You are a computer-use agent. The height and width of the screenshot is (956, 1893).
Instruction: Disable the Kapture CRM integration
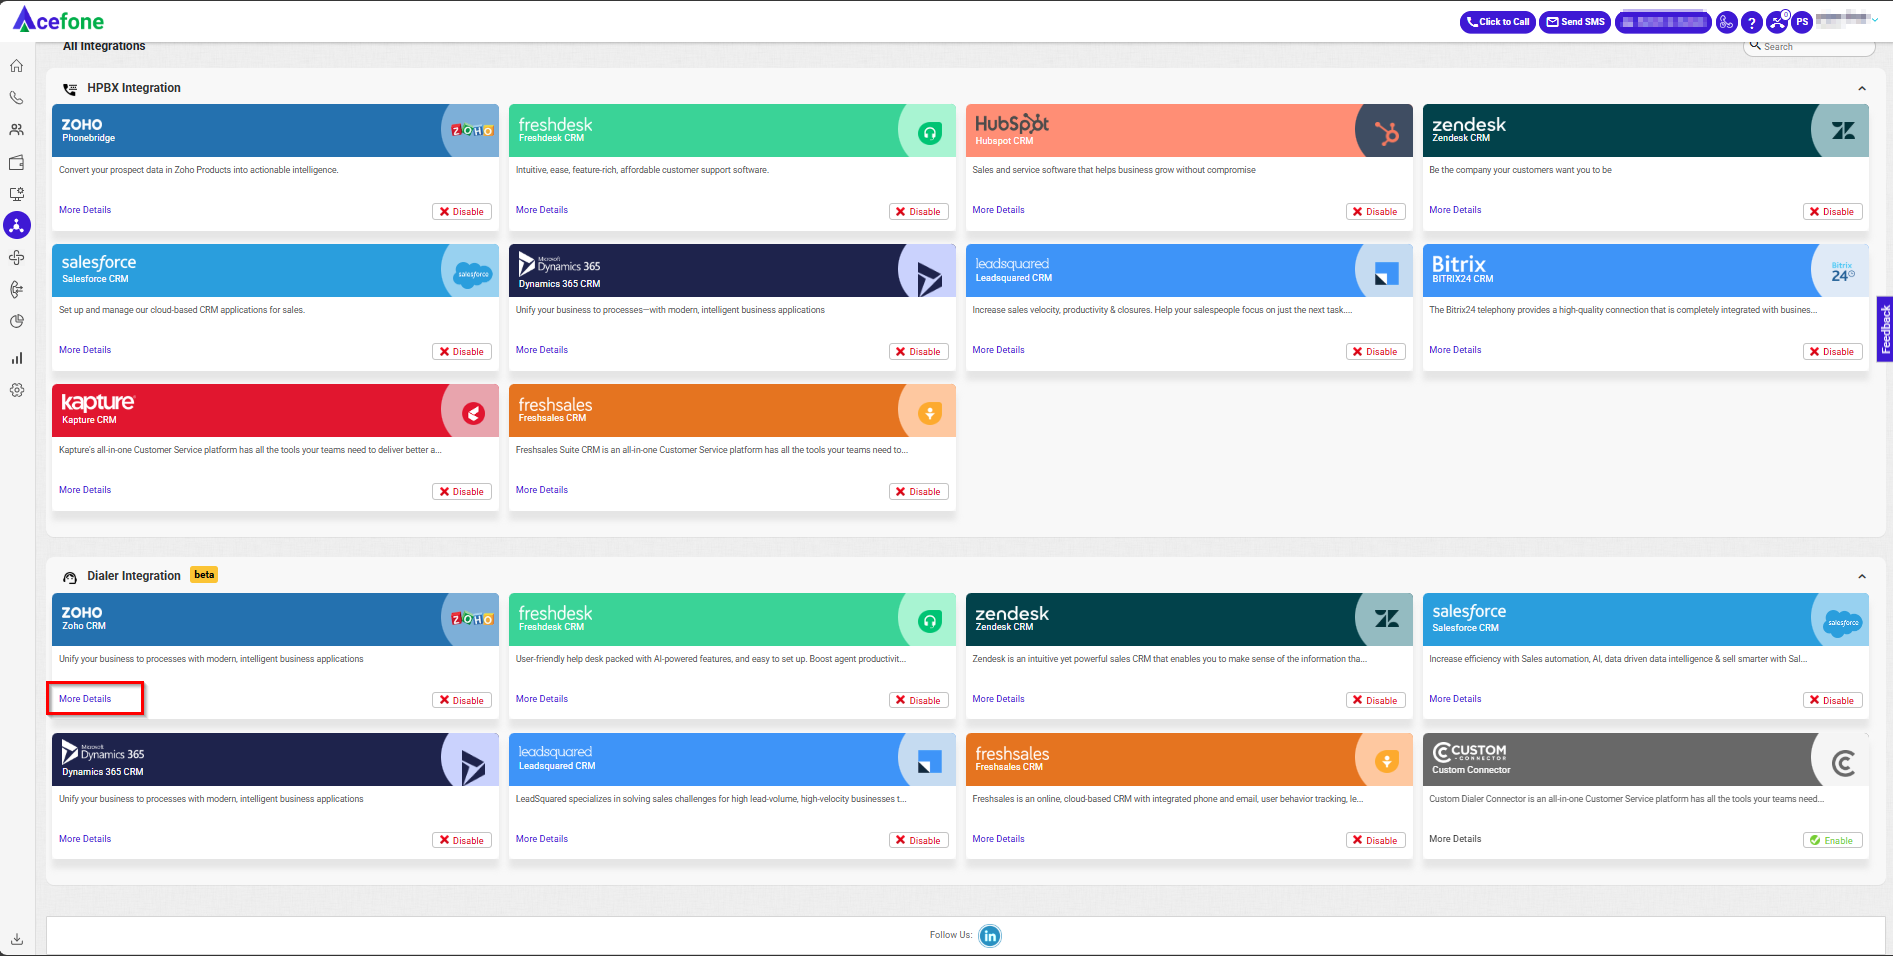(462, 492)
